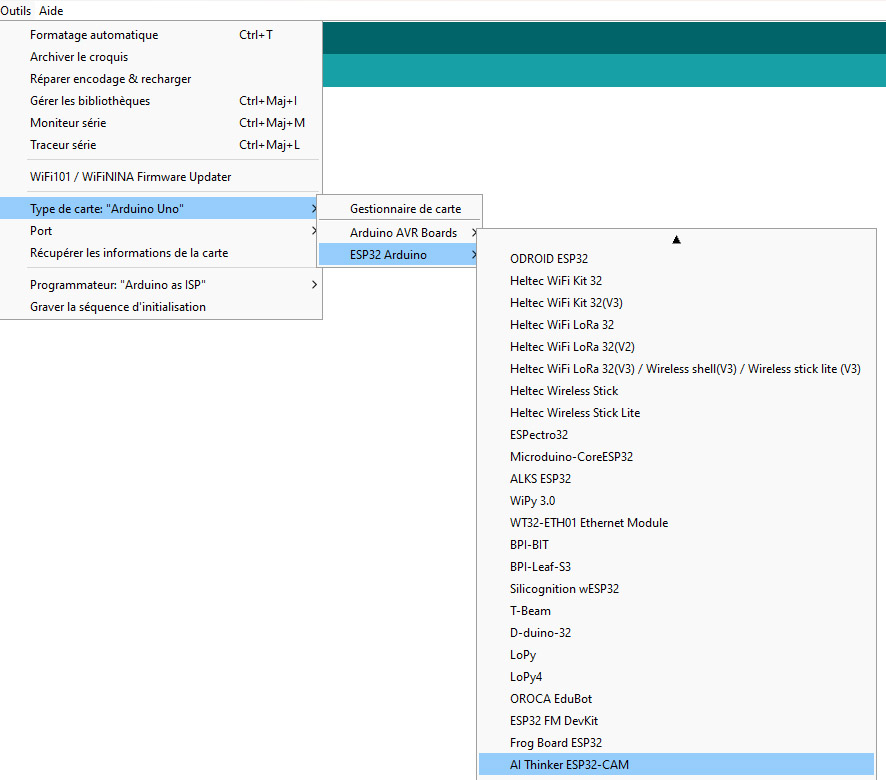Screen dimensions: 886x780
Task: Open WiFi101 / WiFiNINA Firmware Updater
Action: pos(161,177)
